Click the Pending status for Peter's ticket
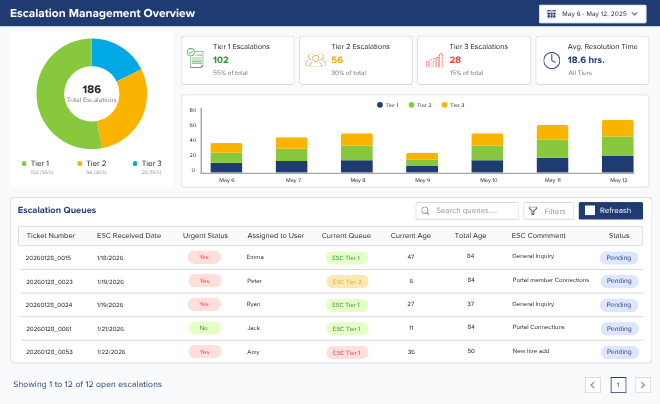Viewport: 660px width, 404px height. tap(619, 281)
